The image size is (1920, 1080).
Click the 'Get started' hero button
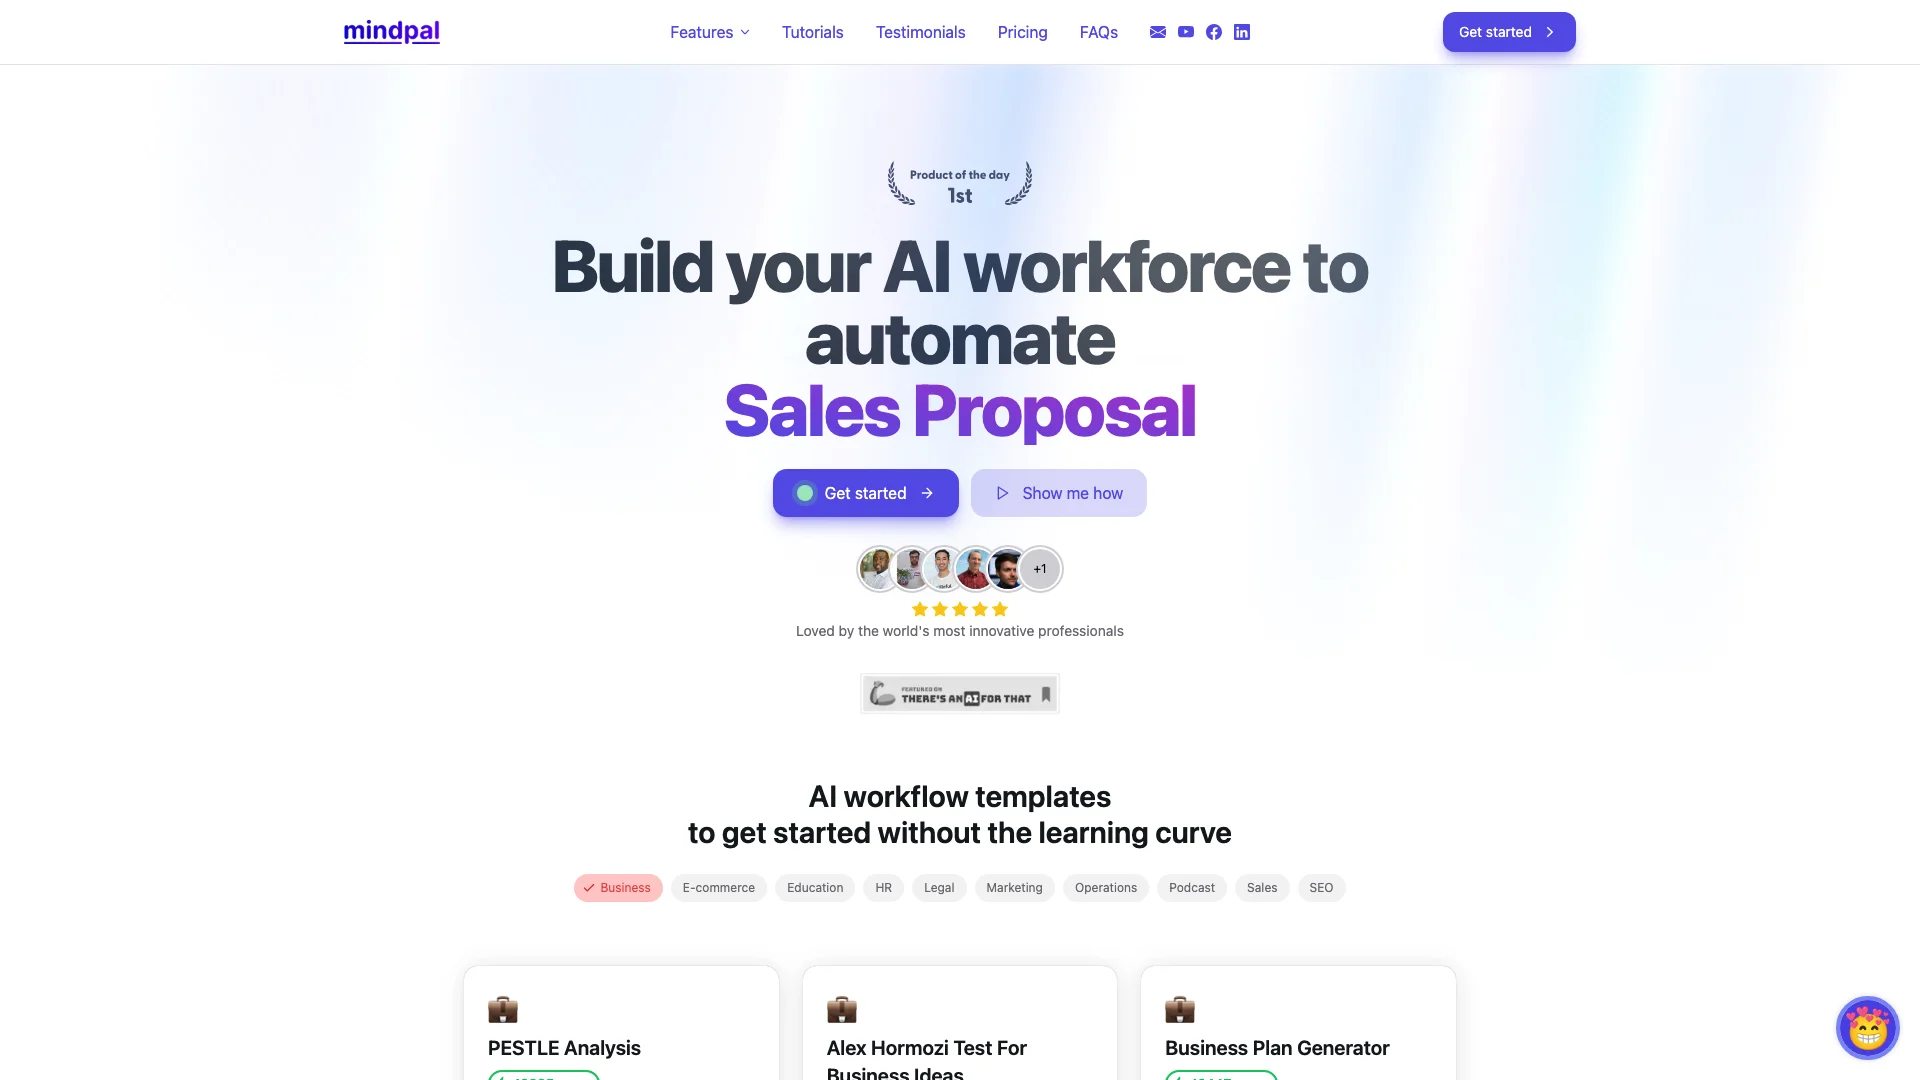tap(865, 492)
